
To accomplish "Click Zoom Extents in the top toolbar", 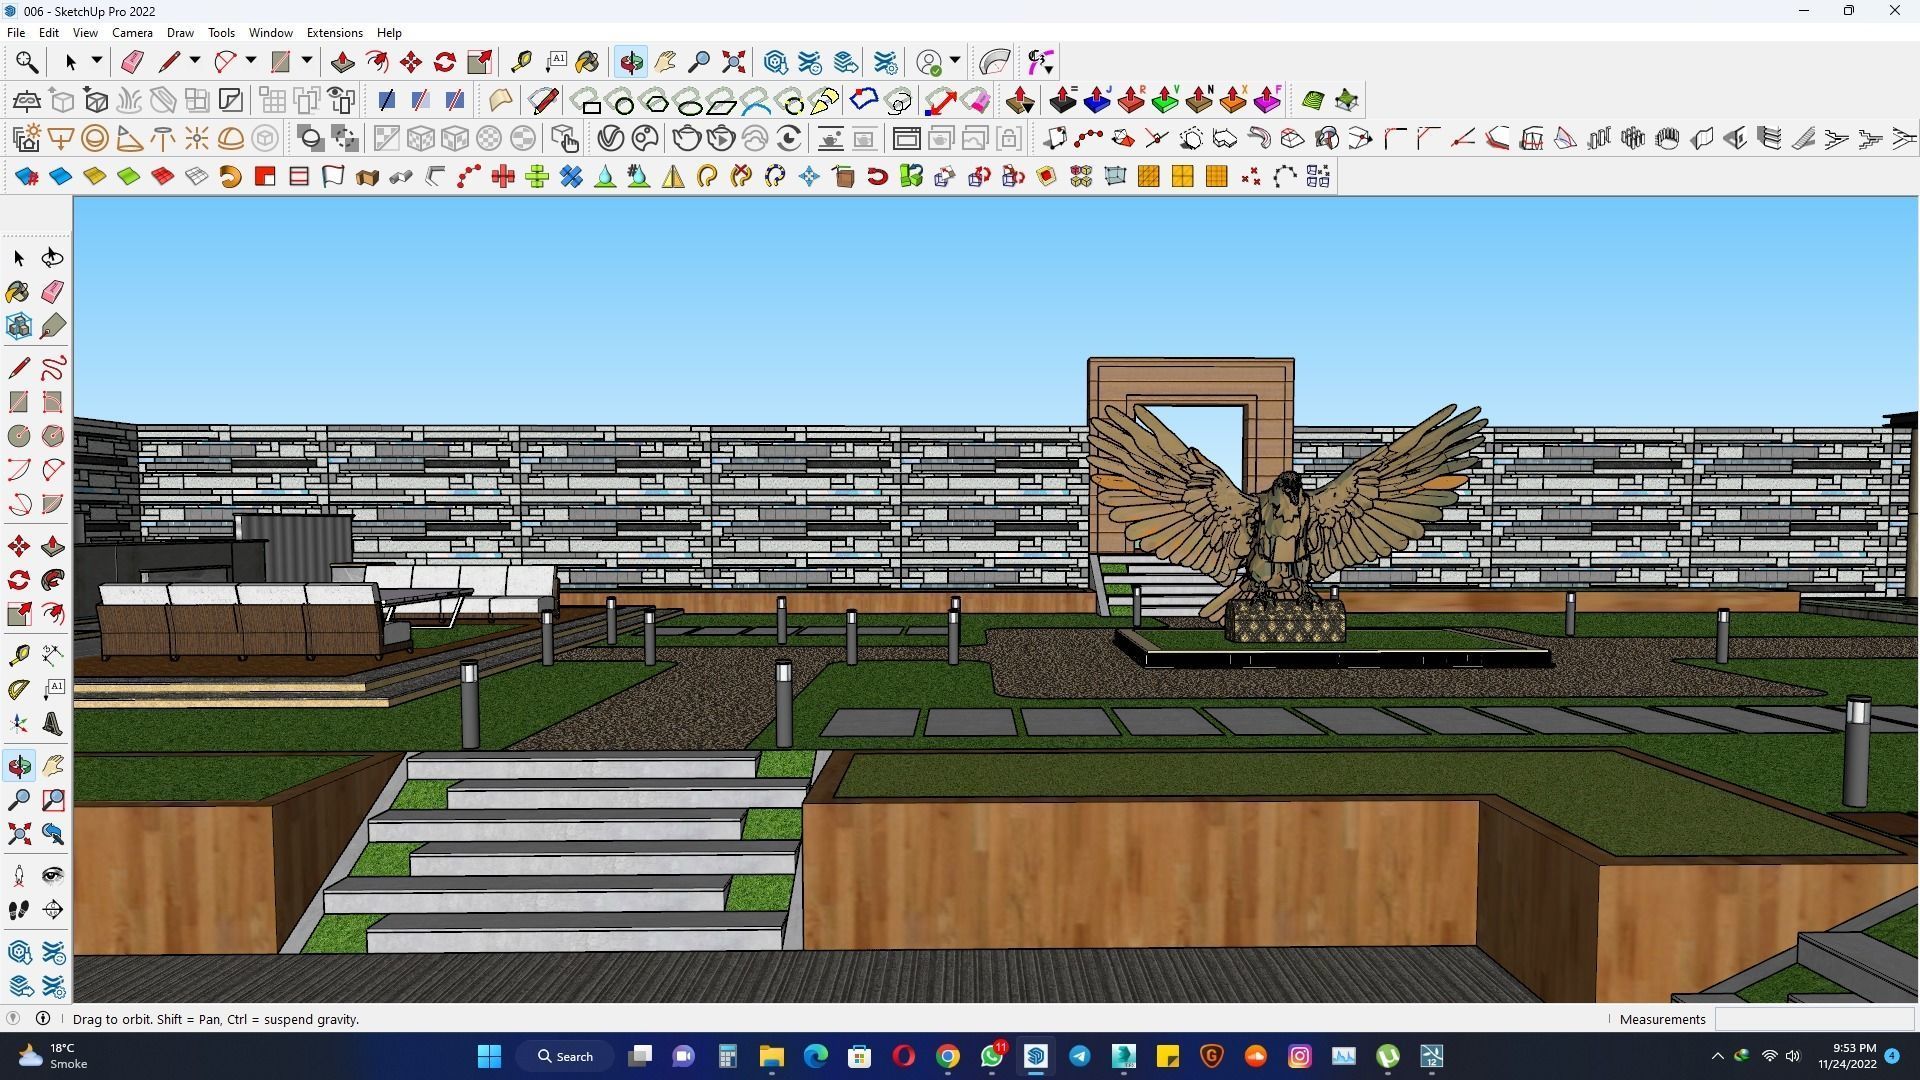I will click(x=734, y=62).
